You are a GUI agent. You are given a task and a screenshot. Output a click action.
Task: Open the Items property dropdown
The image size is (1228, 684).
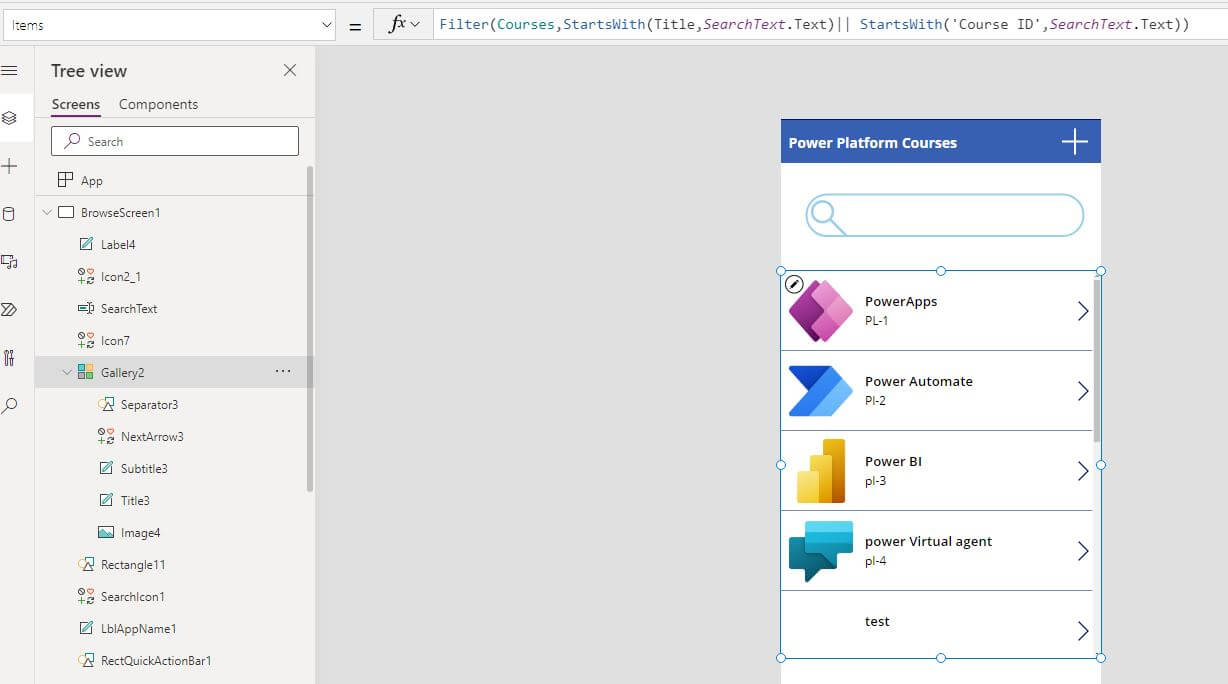click(x=325, y=25)
